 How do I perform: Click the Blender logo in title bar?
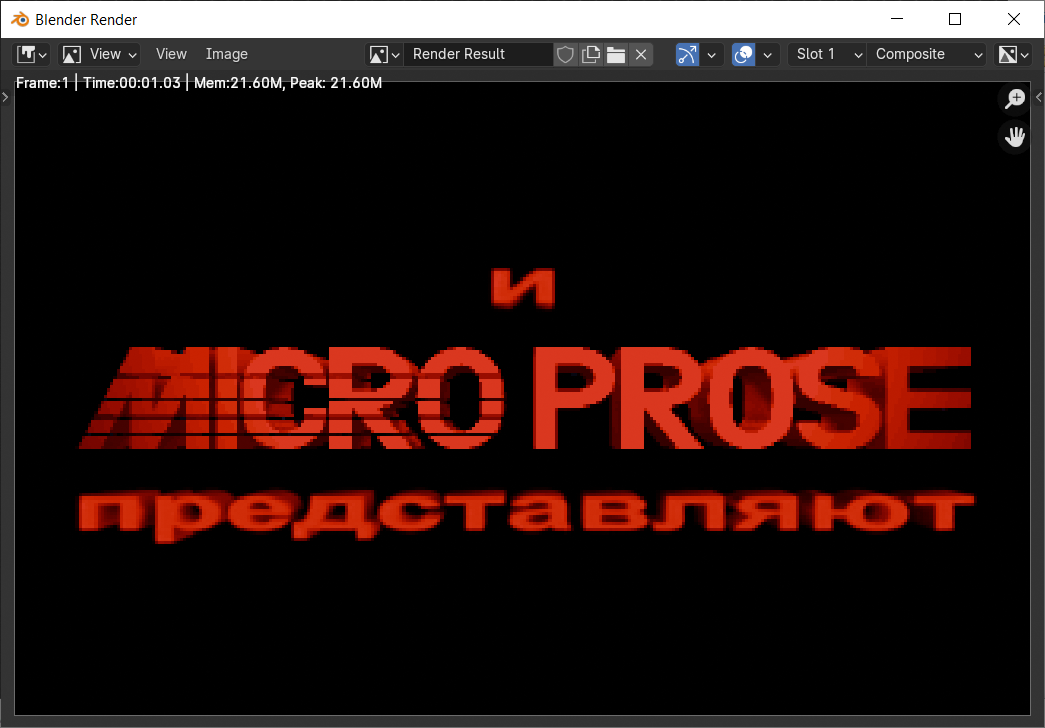point(20,19)
